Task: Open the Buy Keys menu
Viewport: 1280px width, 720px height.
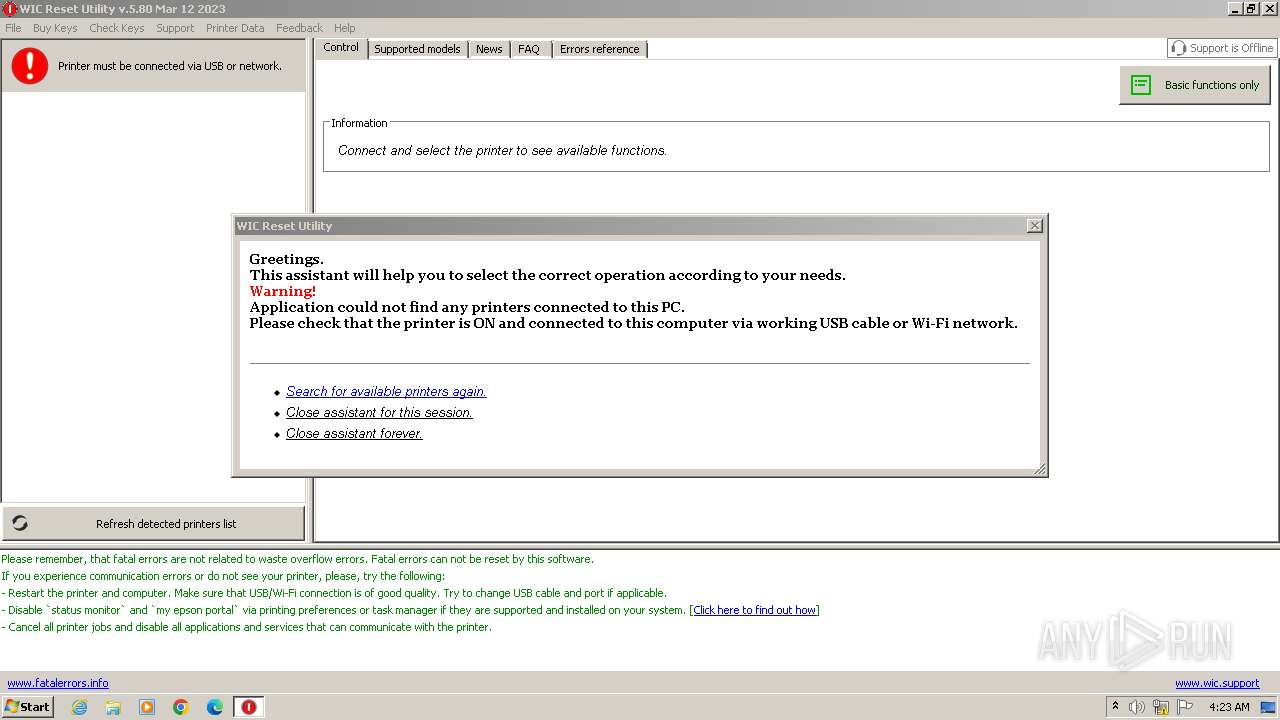Action: (x=55, y=28)
